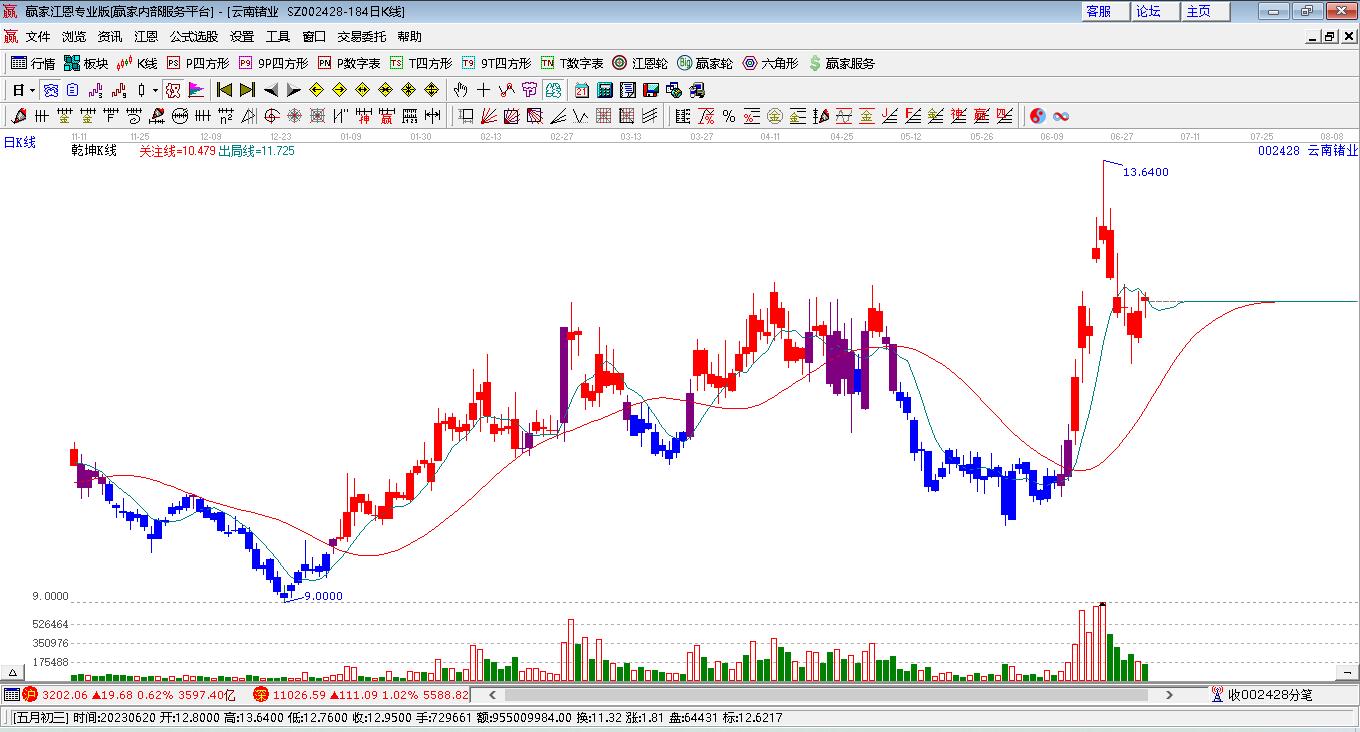The image size is (1360, 732).
Task: Jump to first bar with green arrow
Action: (225, 90)
